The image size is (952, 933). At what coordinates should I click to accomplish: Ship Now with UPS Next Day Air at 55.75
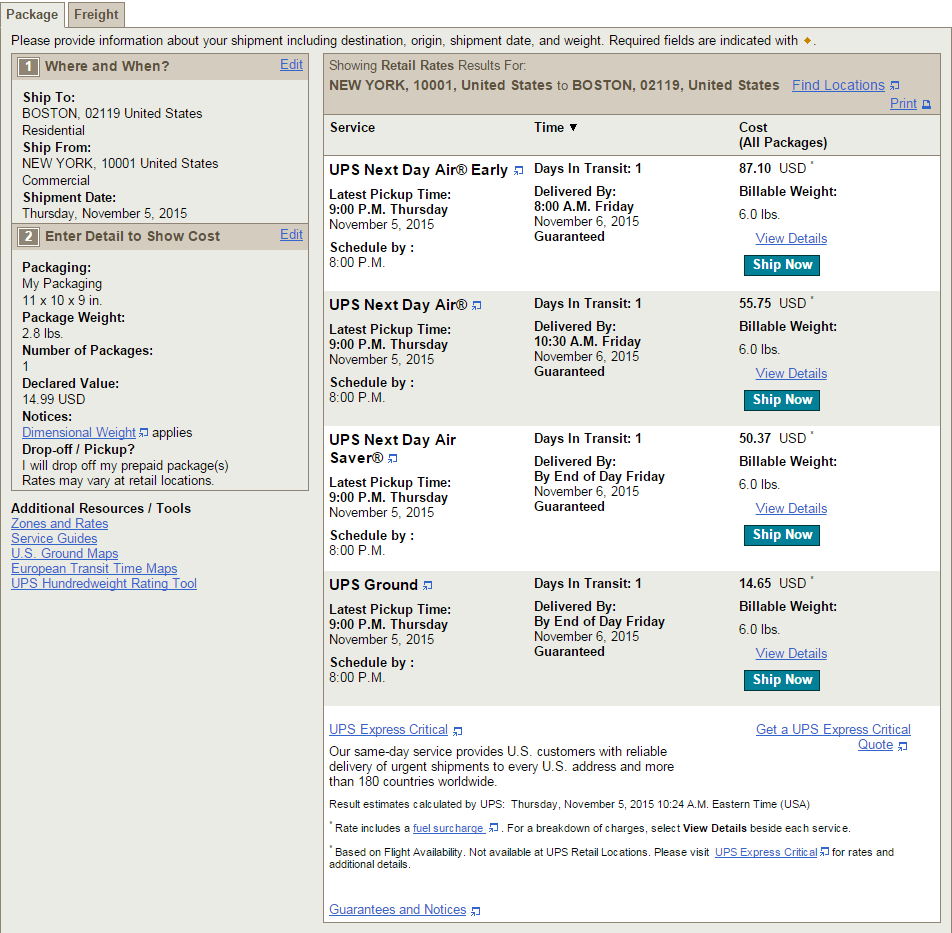pos(782,400)
